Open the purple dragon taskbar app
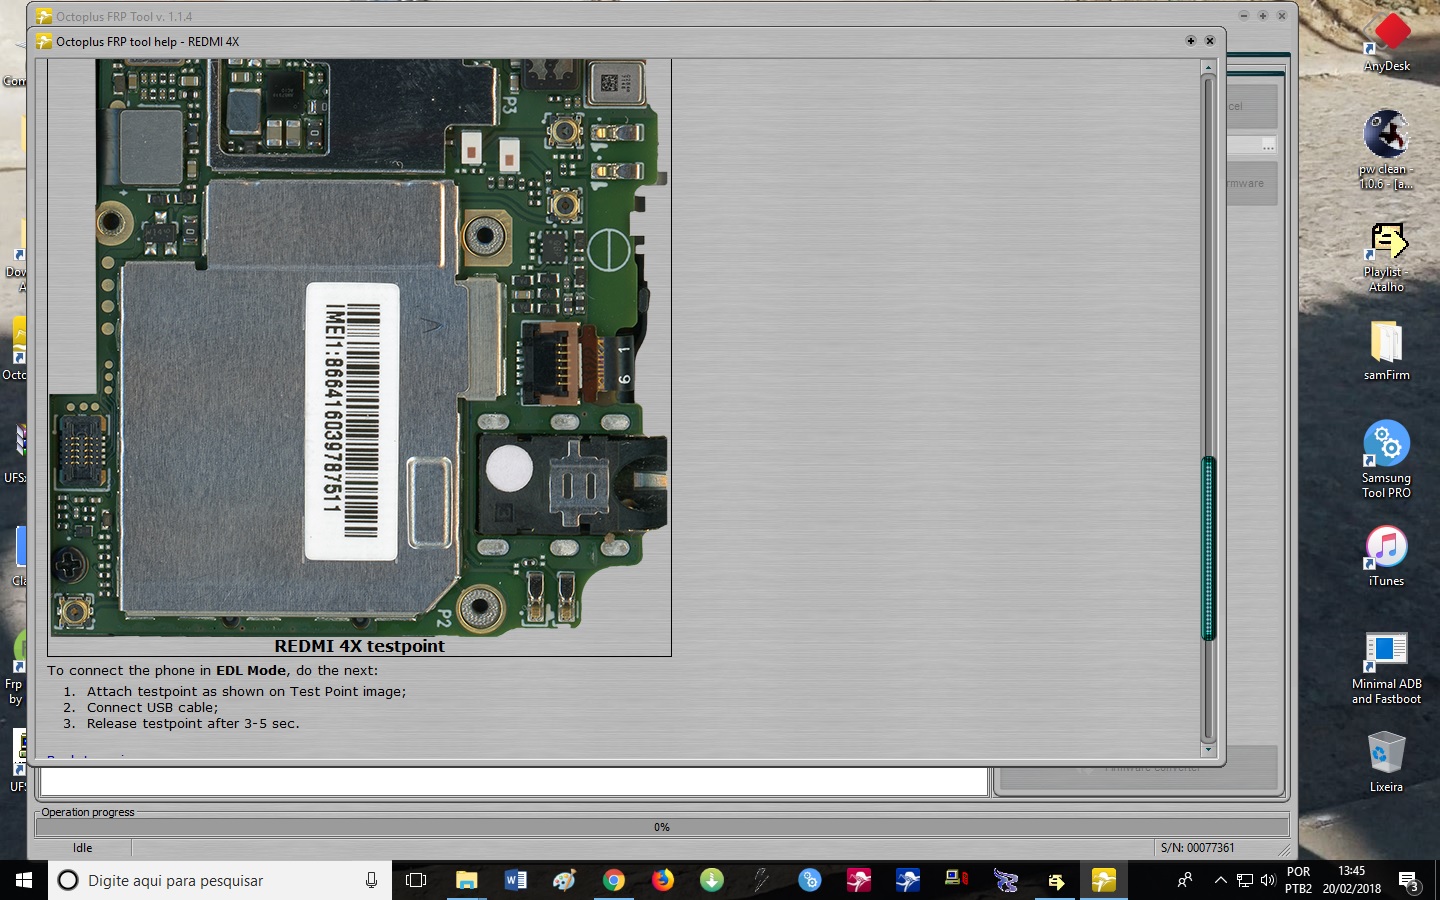The image size is (1440, 900). [x=1006, y=880]
